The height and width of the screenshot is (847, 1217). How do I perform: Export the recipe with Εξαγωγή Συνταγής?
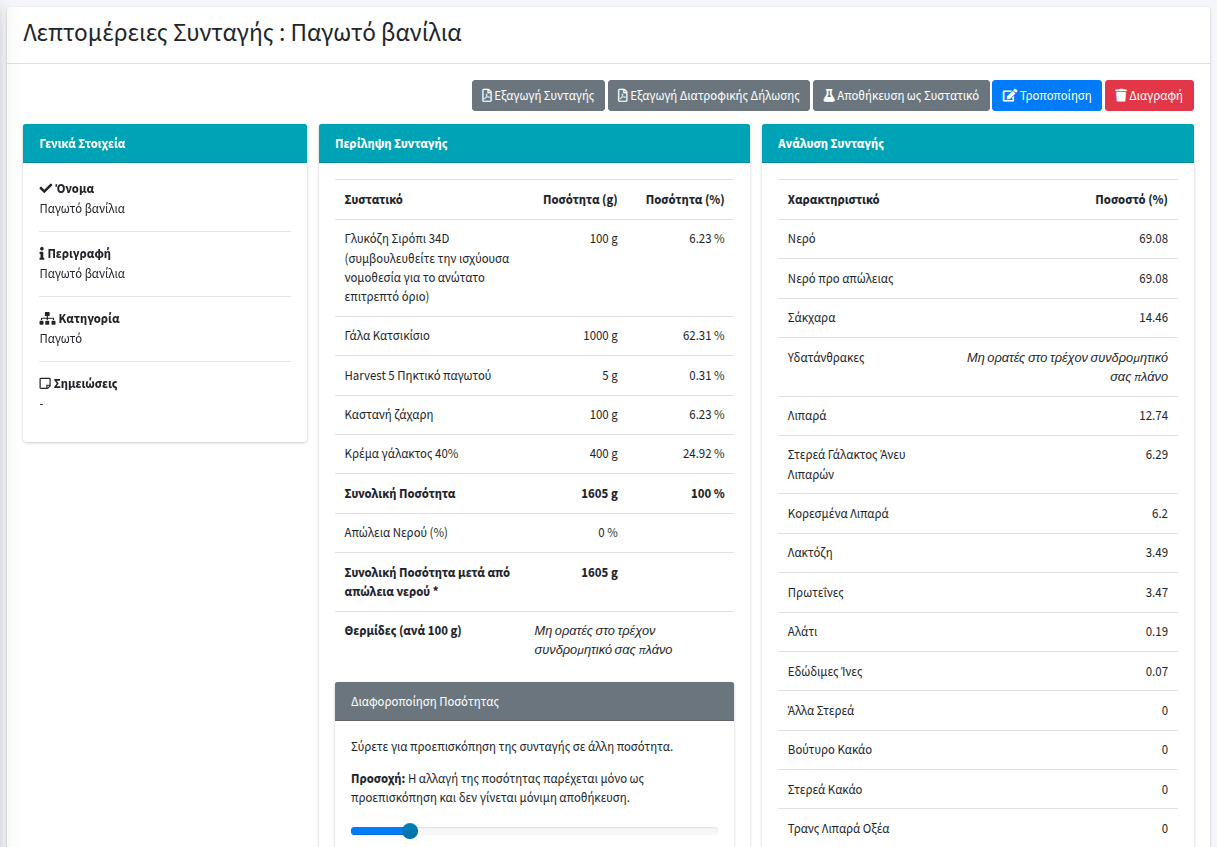pyautogui.click(x=538, y=96)
